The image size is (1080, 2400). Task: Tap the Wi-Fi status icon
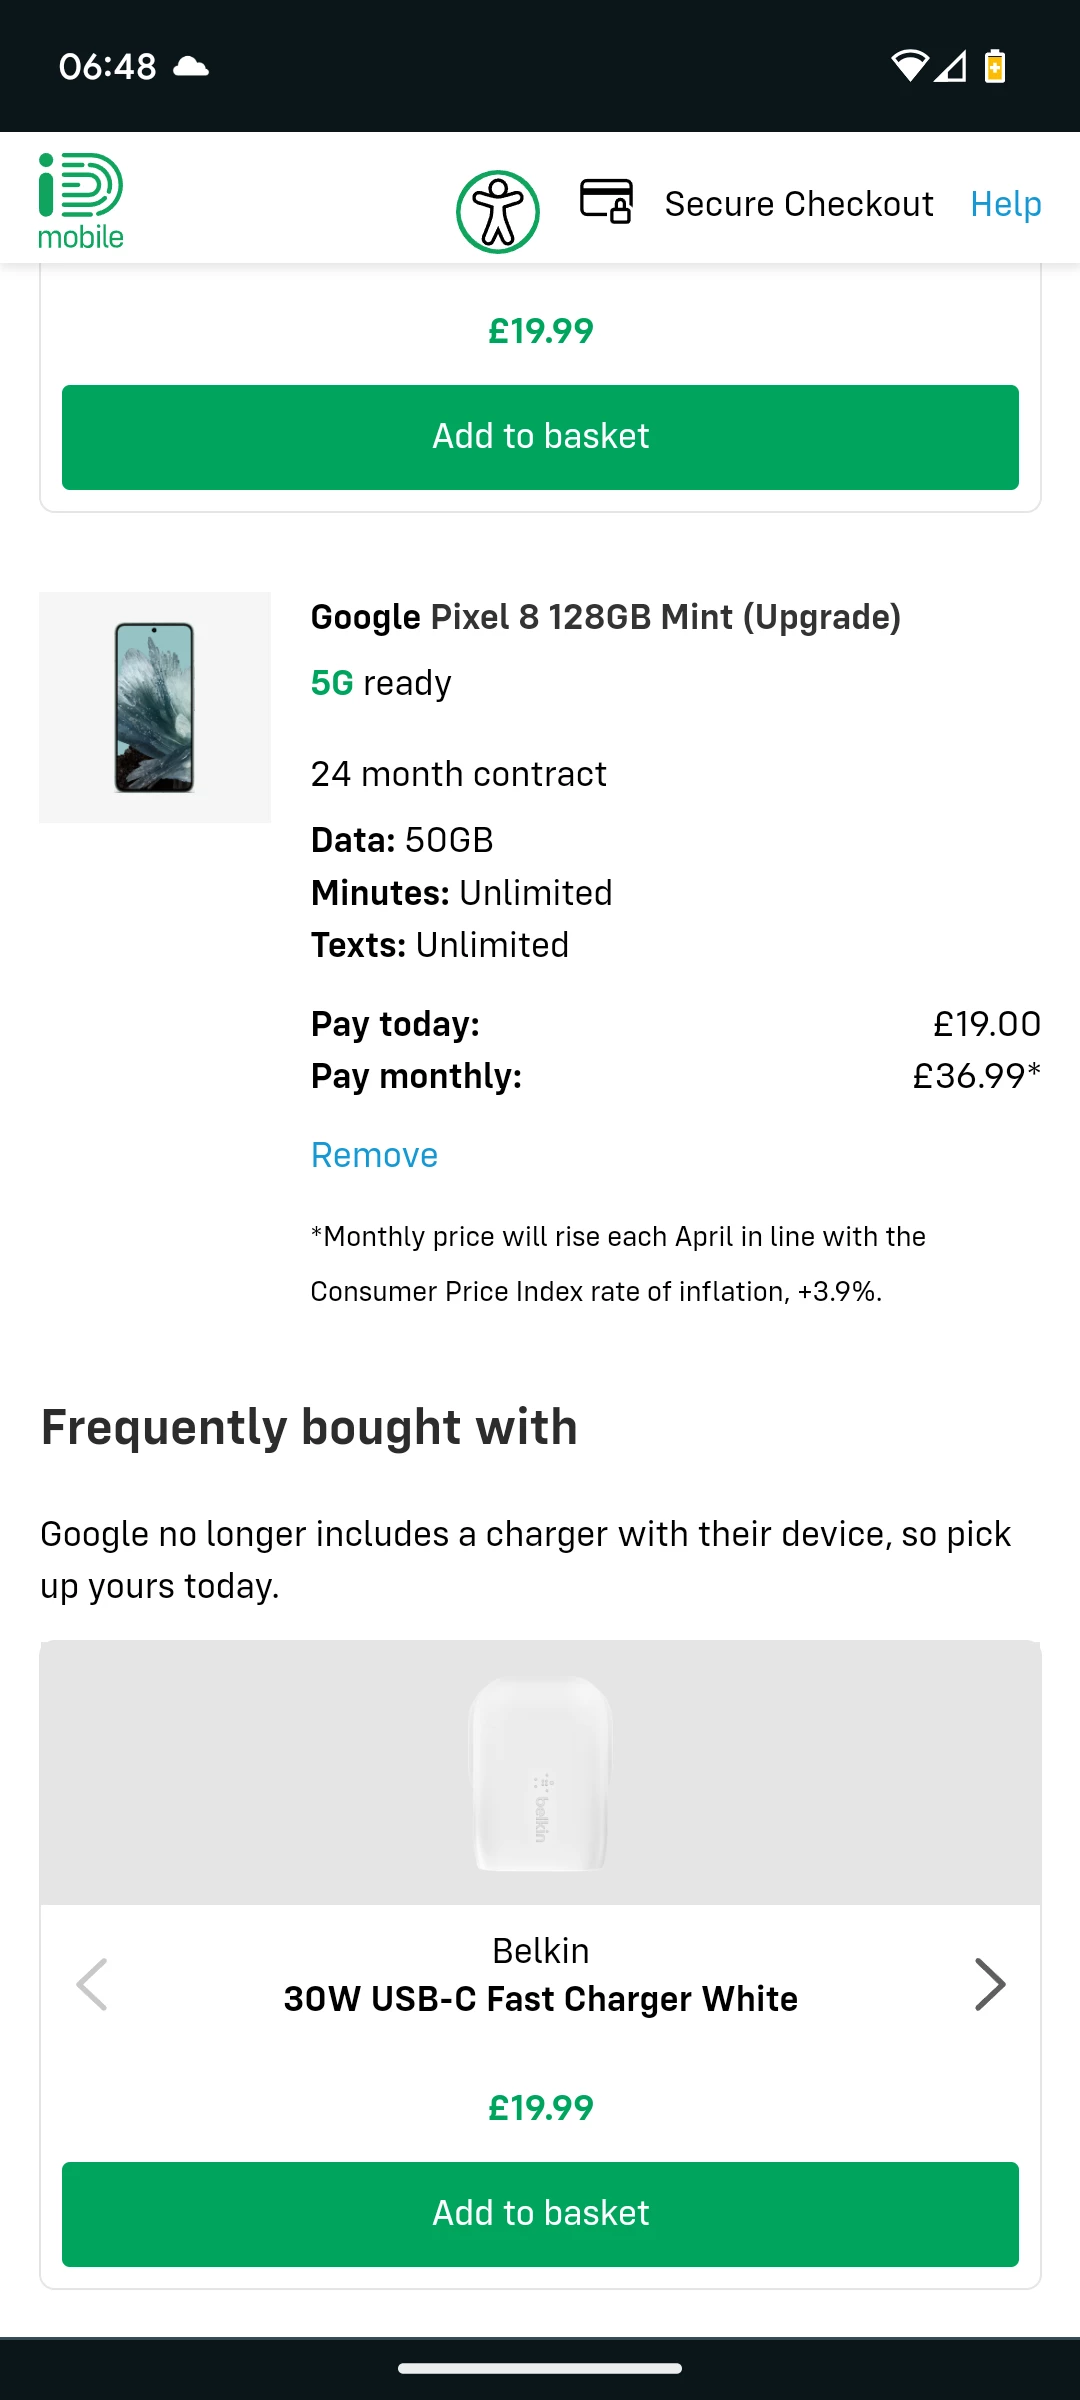click(x=909, y=66)
